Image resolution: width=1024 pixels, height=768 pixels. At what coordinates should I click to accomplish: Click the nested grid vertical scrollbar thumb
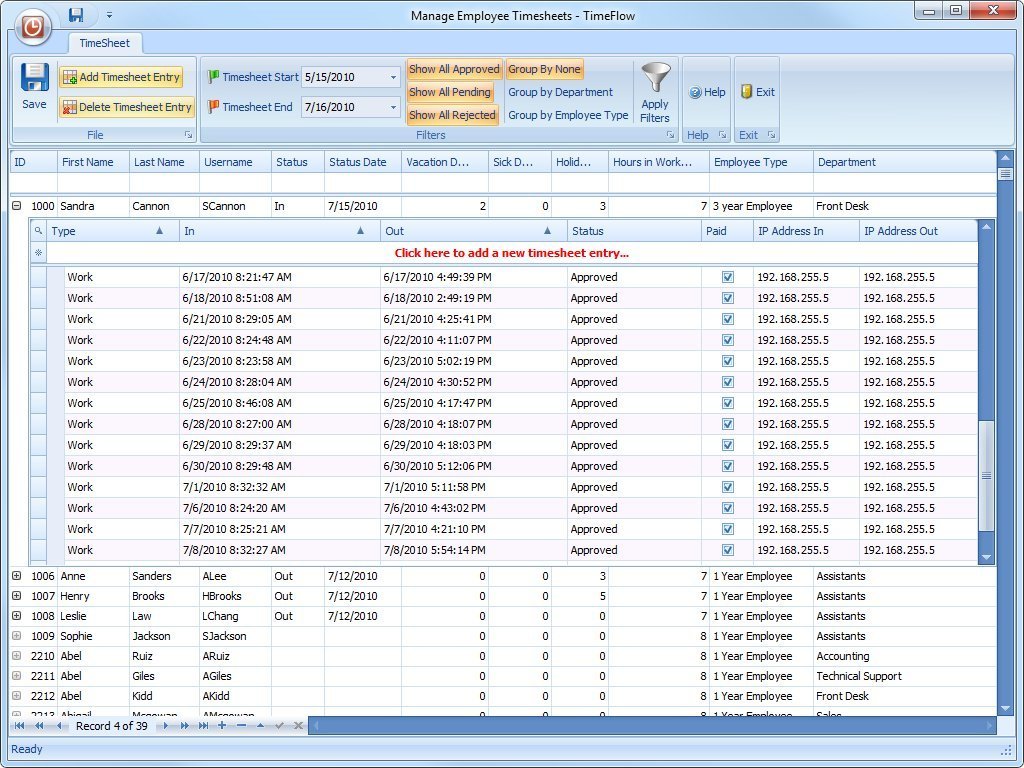coord(986,475)
